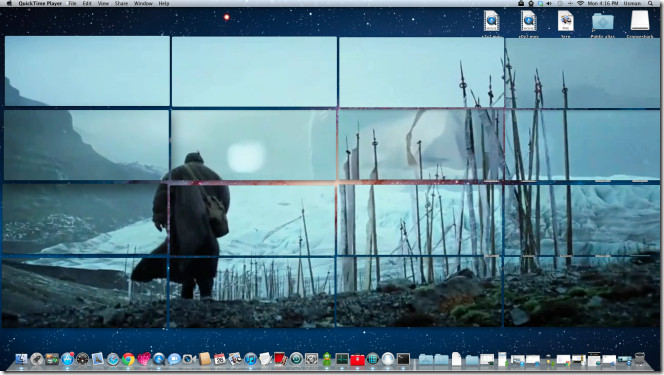Viewport: 664px width, 375px height.
Task: Launch Safari compass icon in Dock
Action: point(113,359)
